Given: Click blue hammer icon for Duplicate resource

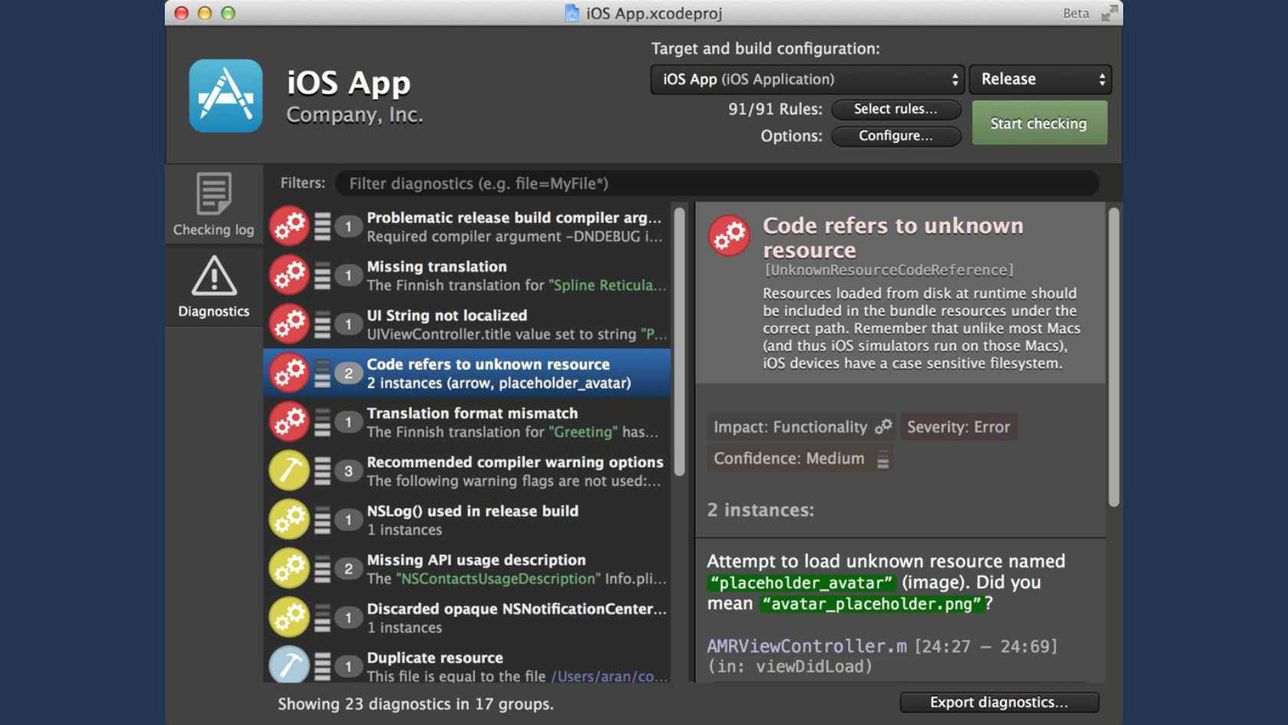Looking at the screenshot, I should point(289,666).
